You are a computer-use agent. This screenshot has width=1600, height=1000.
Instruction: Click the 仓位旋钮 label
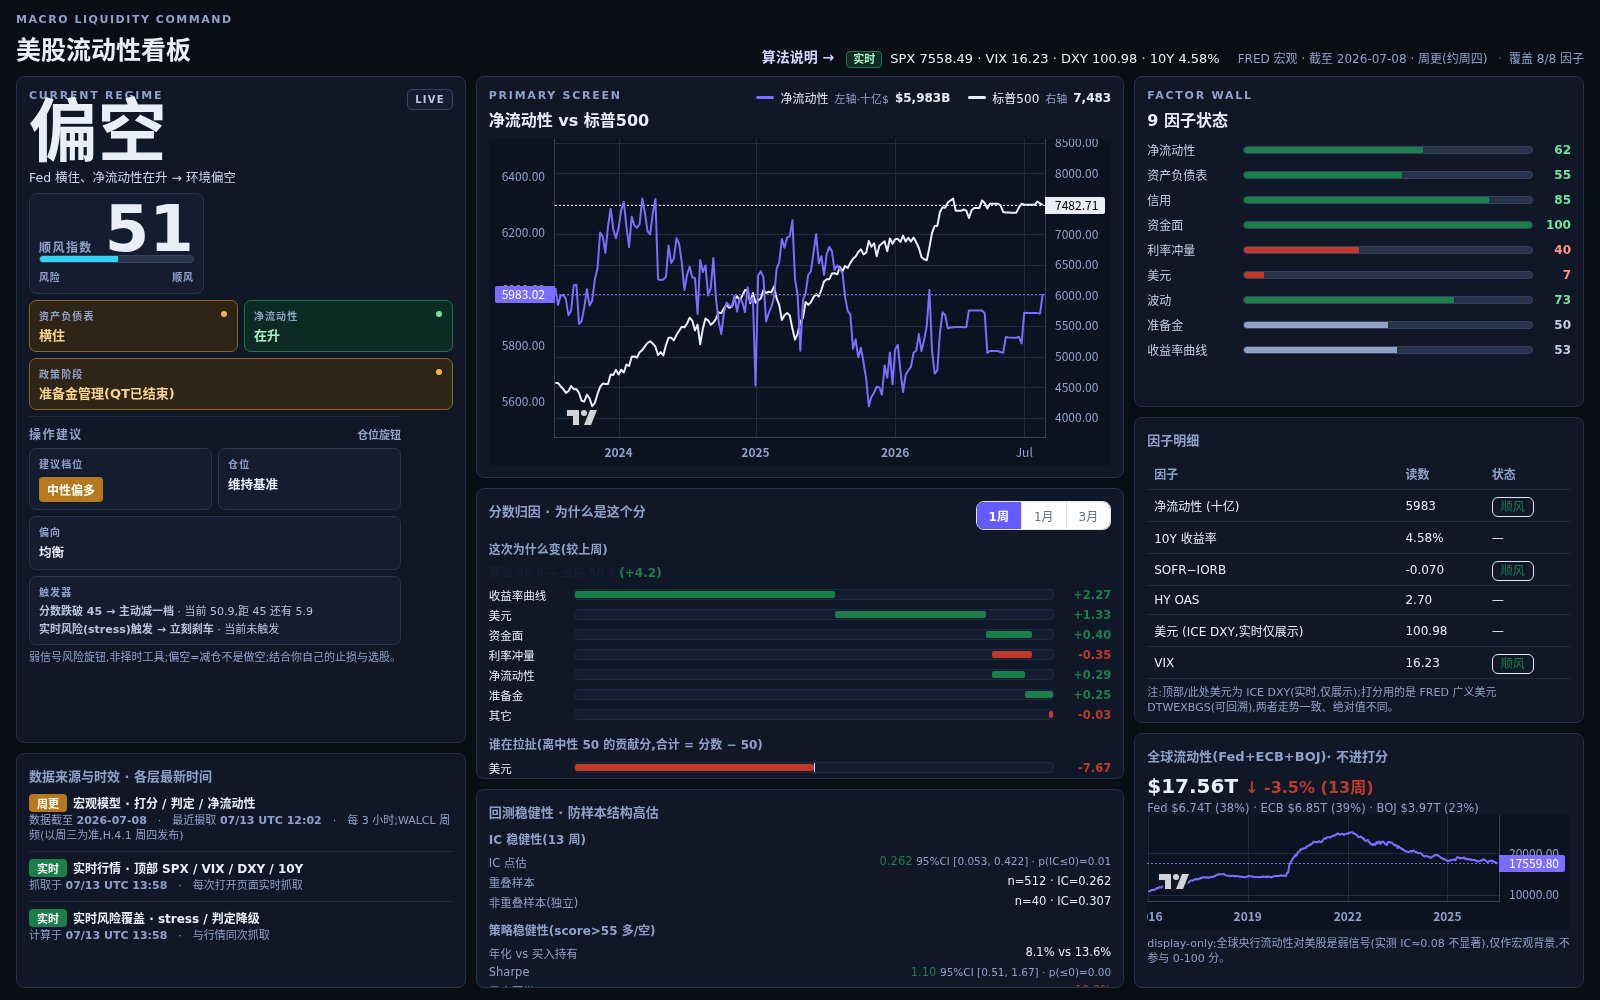(x=379, y=435)
